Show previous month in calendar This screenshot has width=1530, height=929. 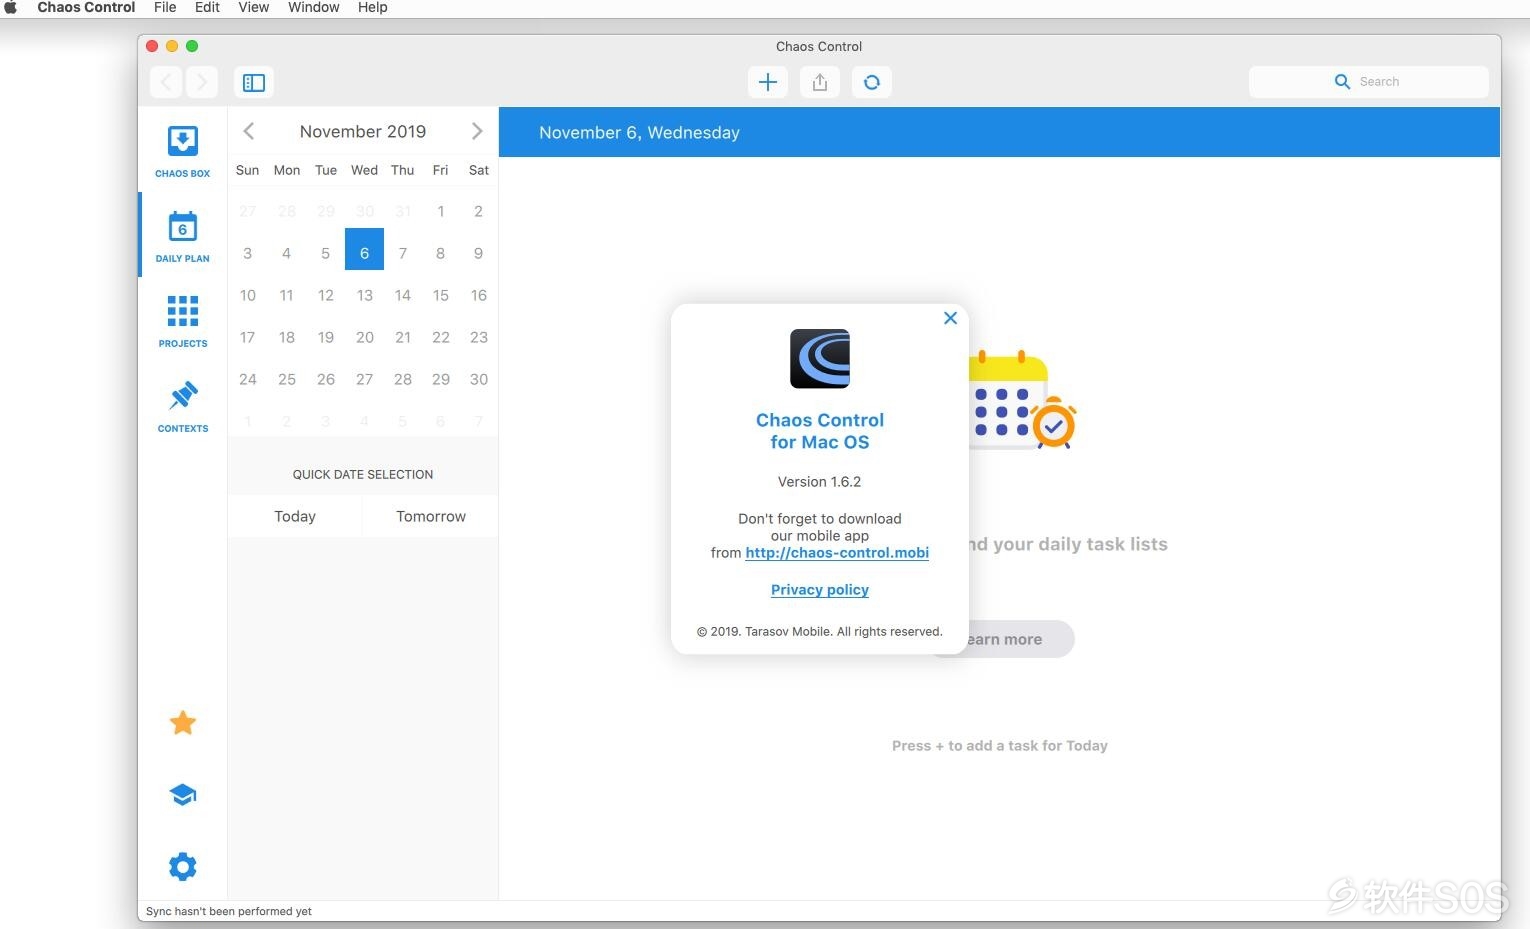coord(249,131)
